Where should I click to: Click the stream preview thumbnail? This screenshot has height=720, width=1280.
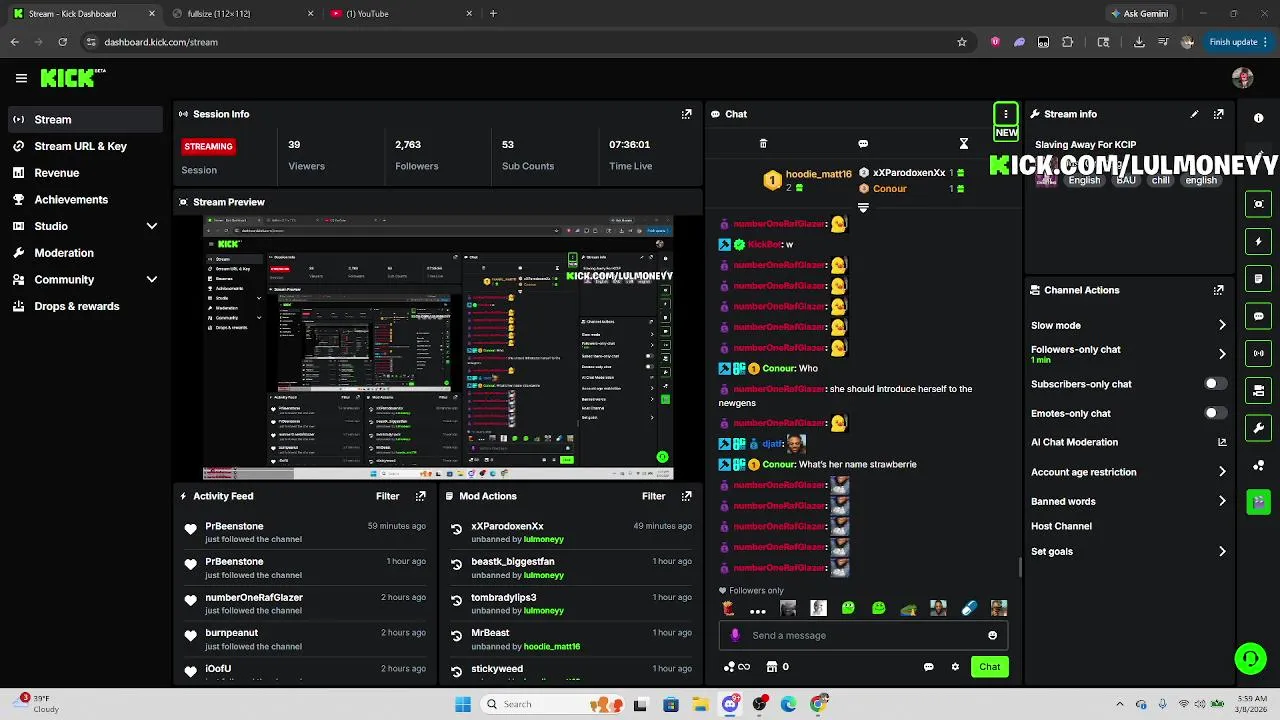pos(438,348)
